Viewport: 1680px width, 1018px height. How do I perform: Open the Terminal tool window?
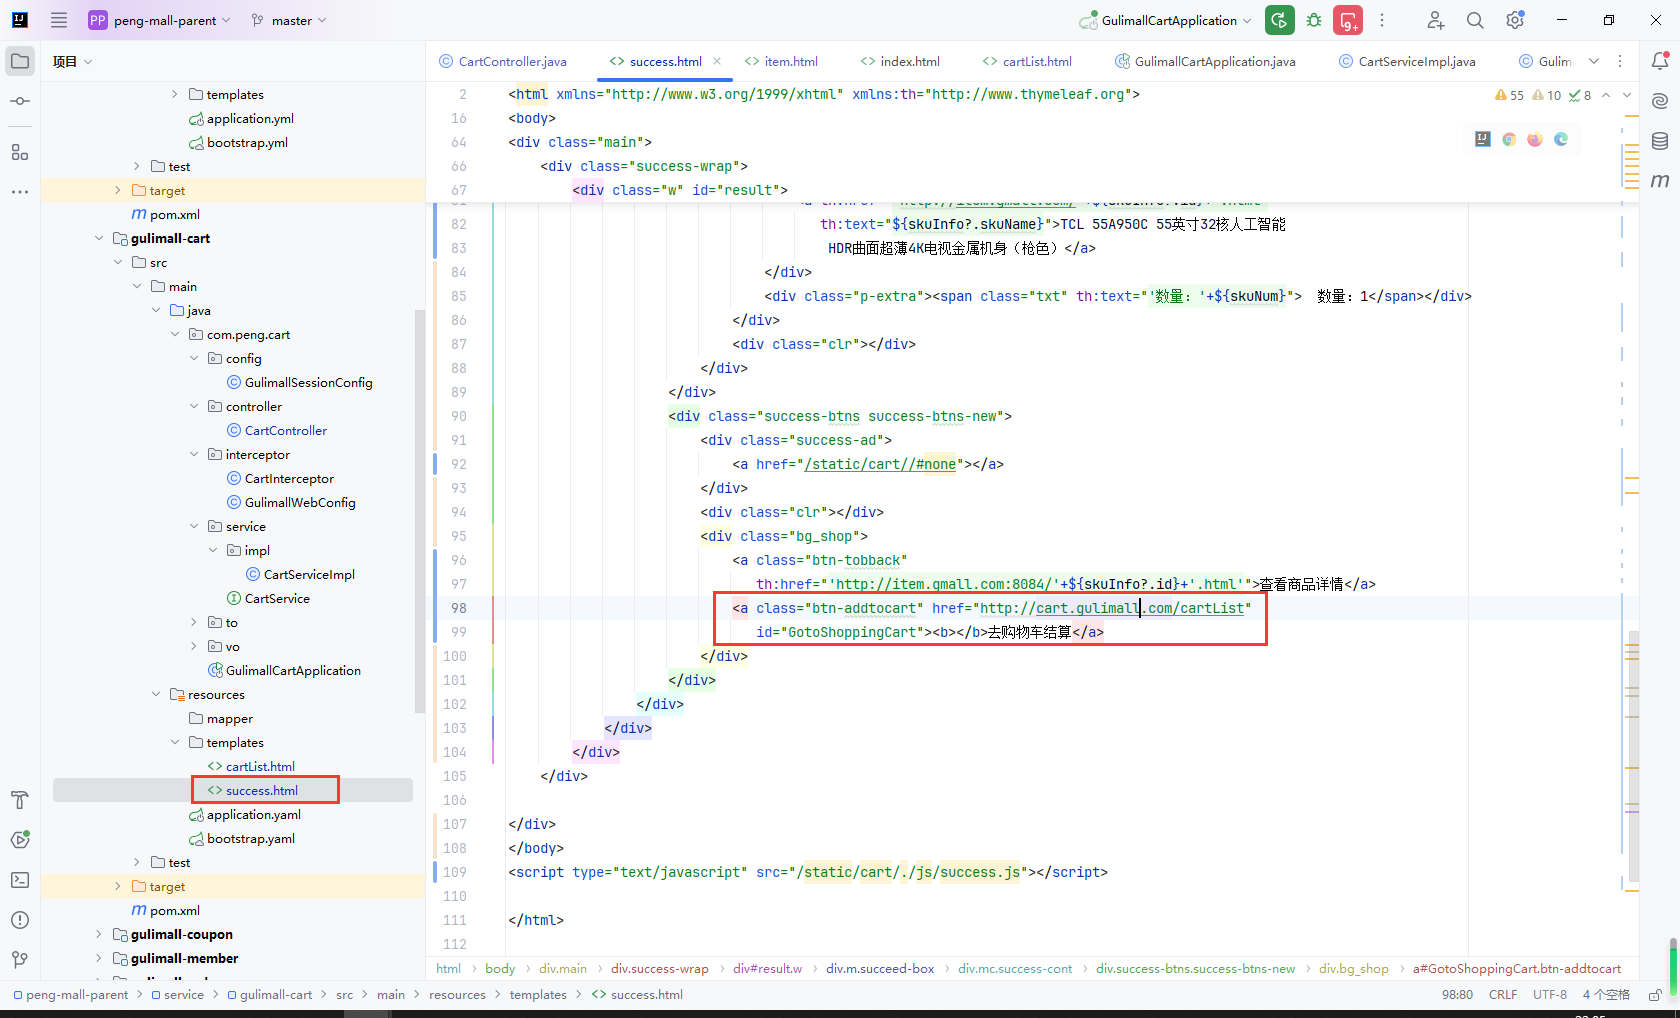pyautogui.click(x=20, y=880)
